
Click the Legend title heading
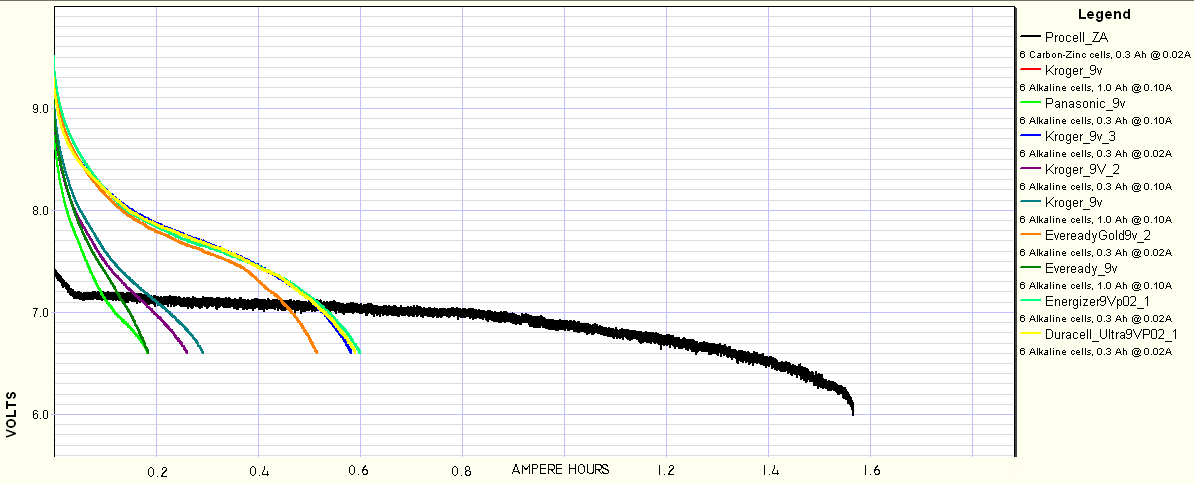(x=1105, y=14)
